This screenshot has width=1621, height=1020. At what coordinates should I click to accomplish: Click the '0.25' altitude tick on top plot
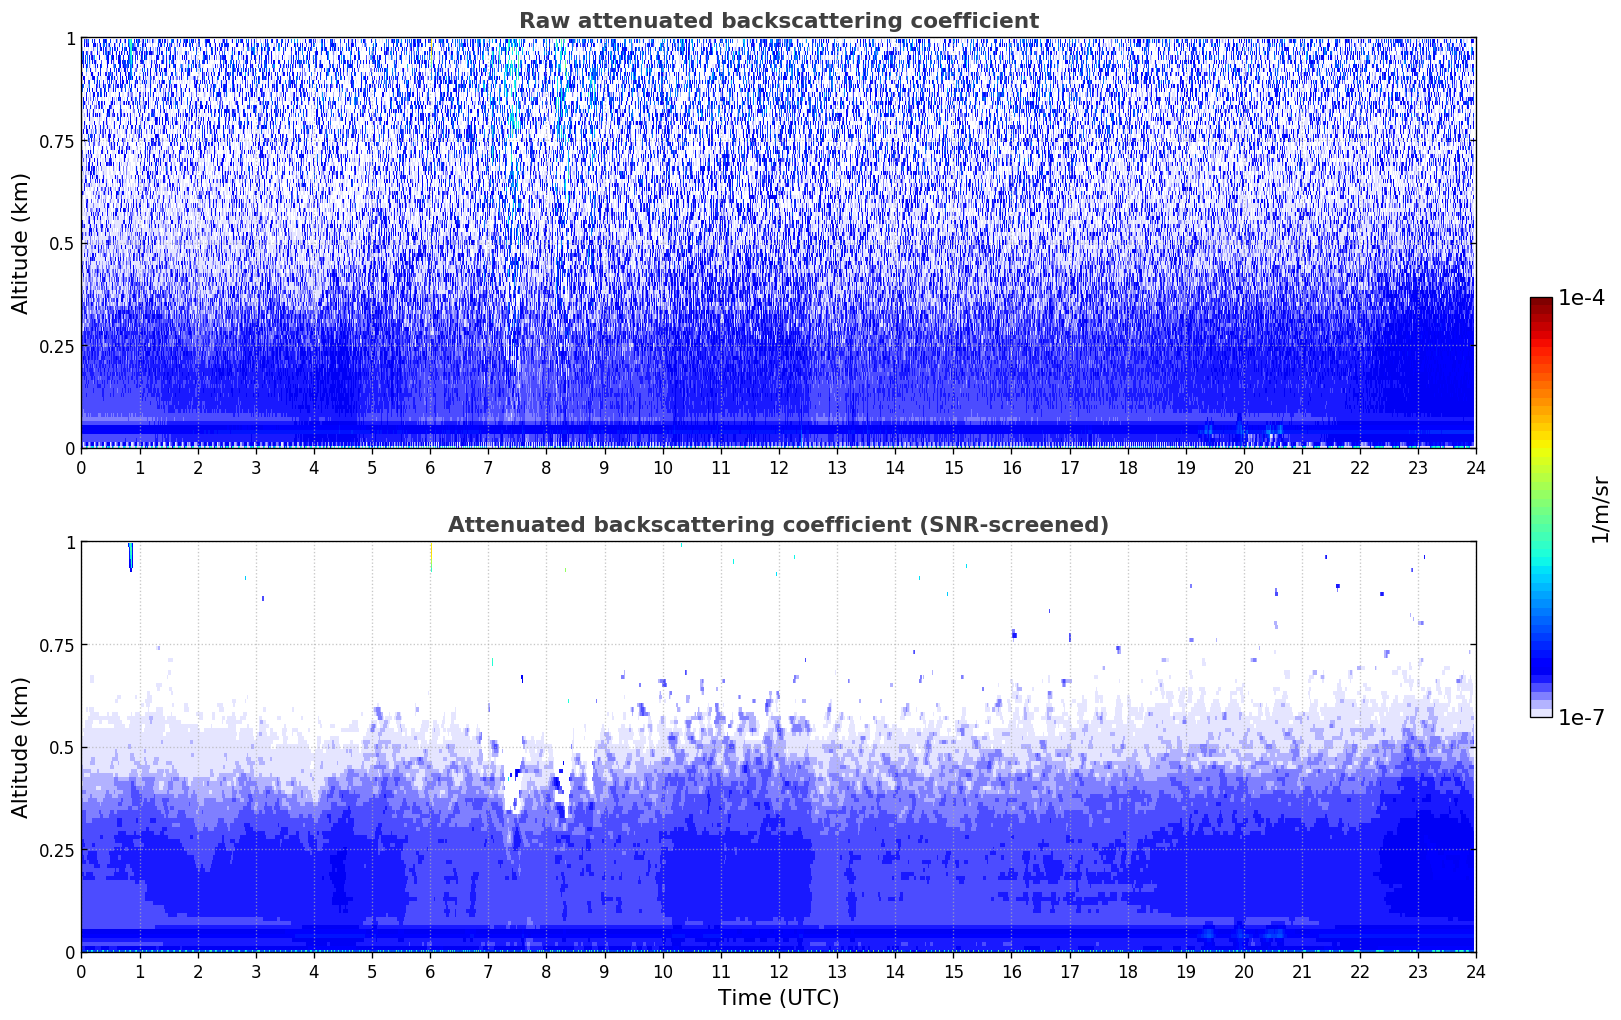coord(57,347)
